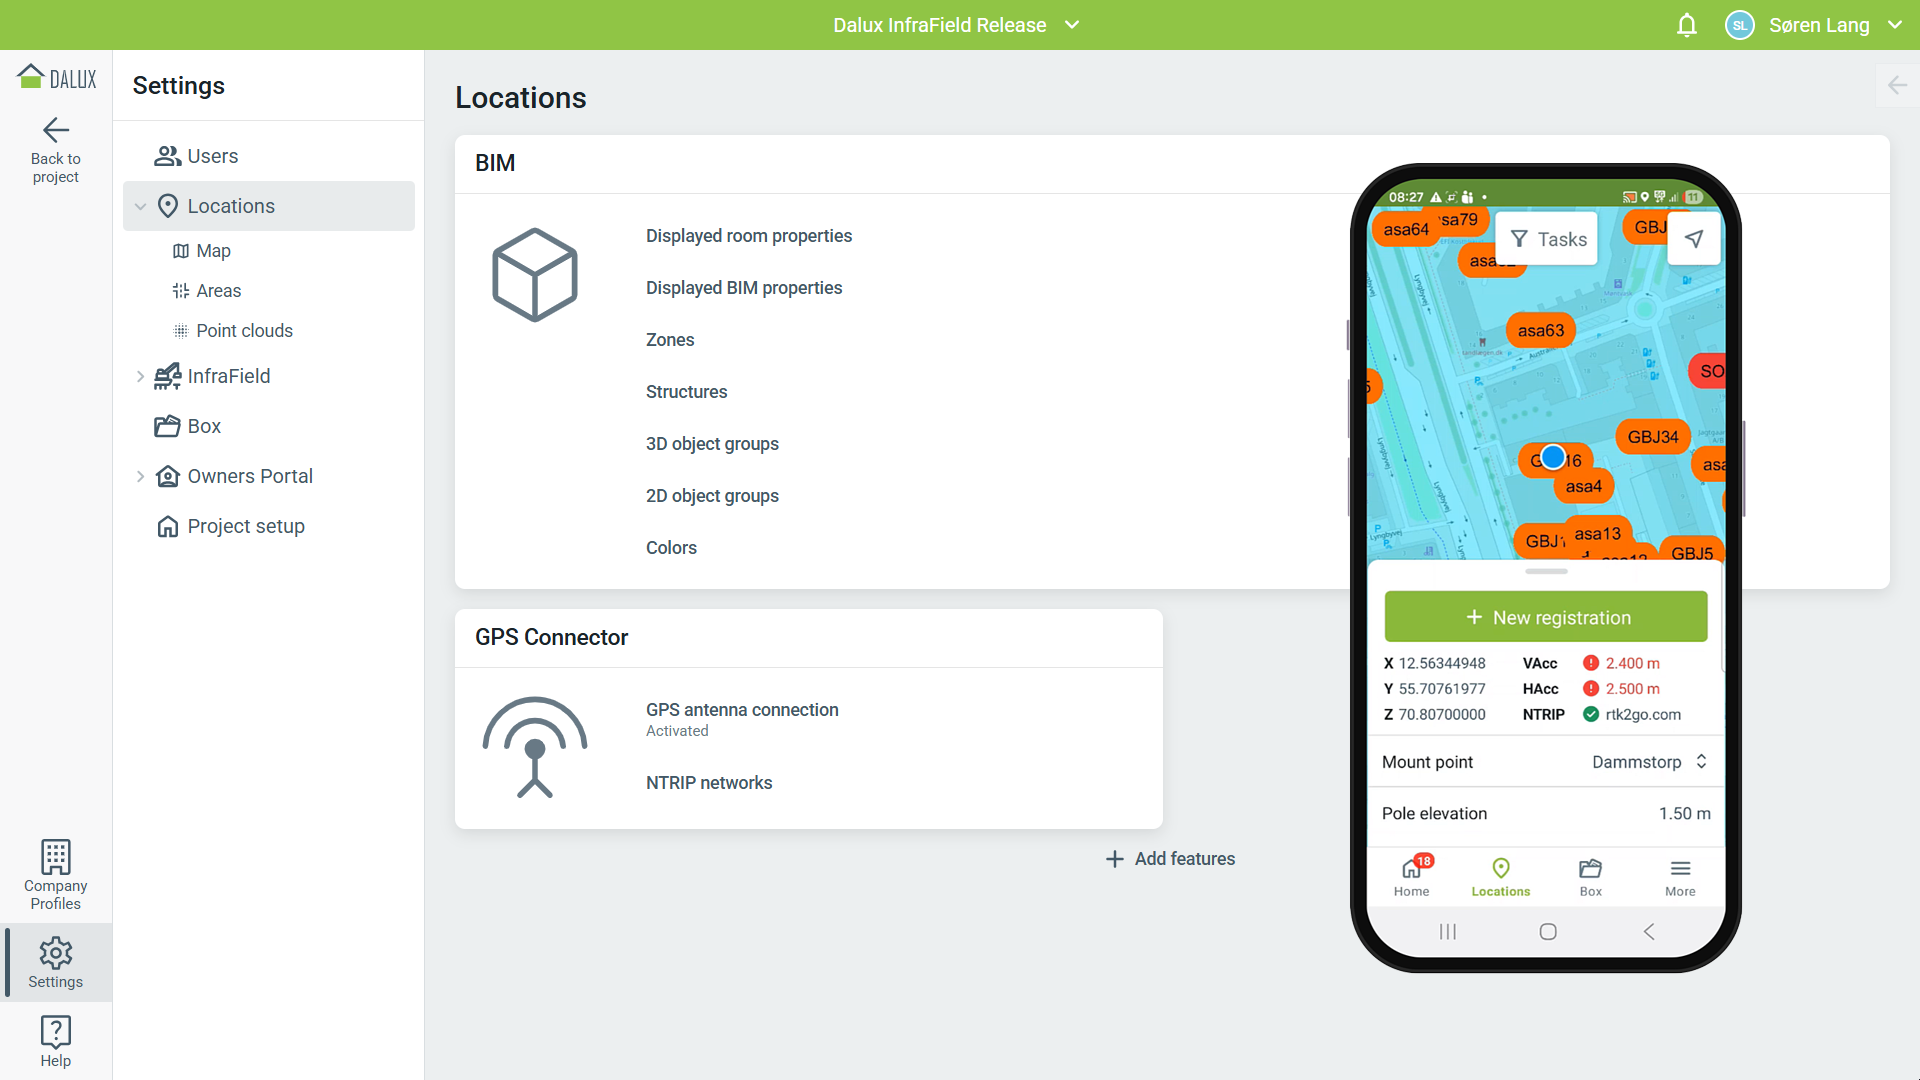This screenshot has height=1080, width=1920.
Task: Open Colors settings
Action: (x=671, y=548)
